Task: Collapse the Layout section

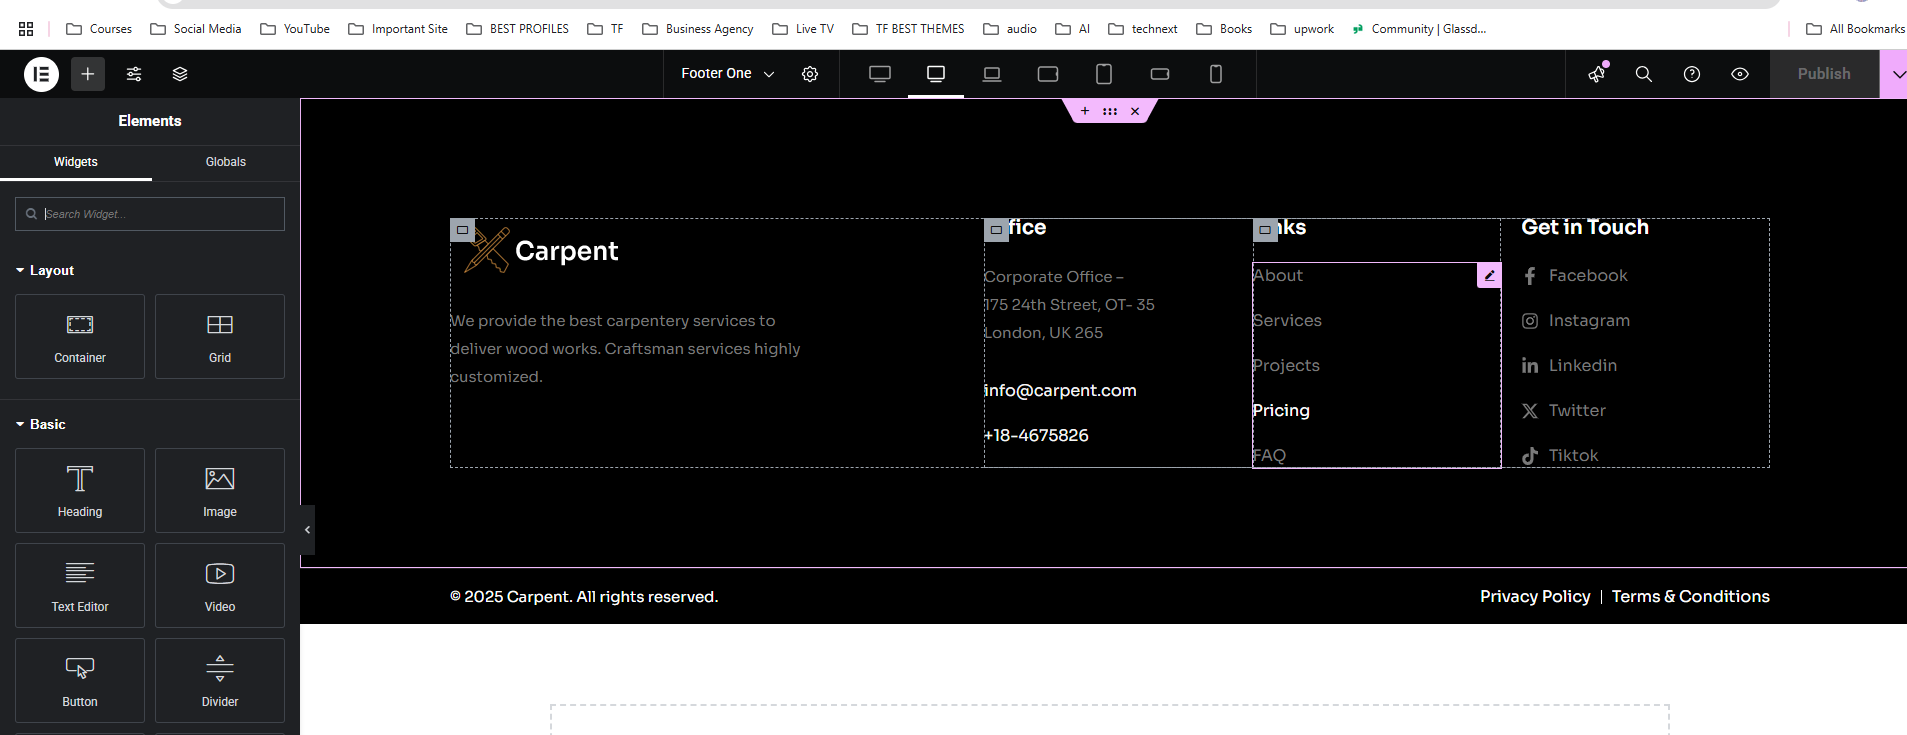Action: coord(45,271)
